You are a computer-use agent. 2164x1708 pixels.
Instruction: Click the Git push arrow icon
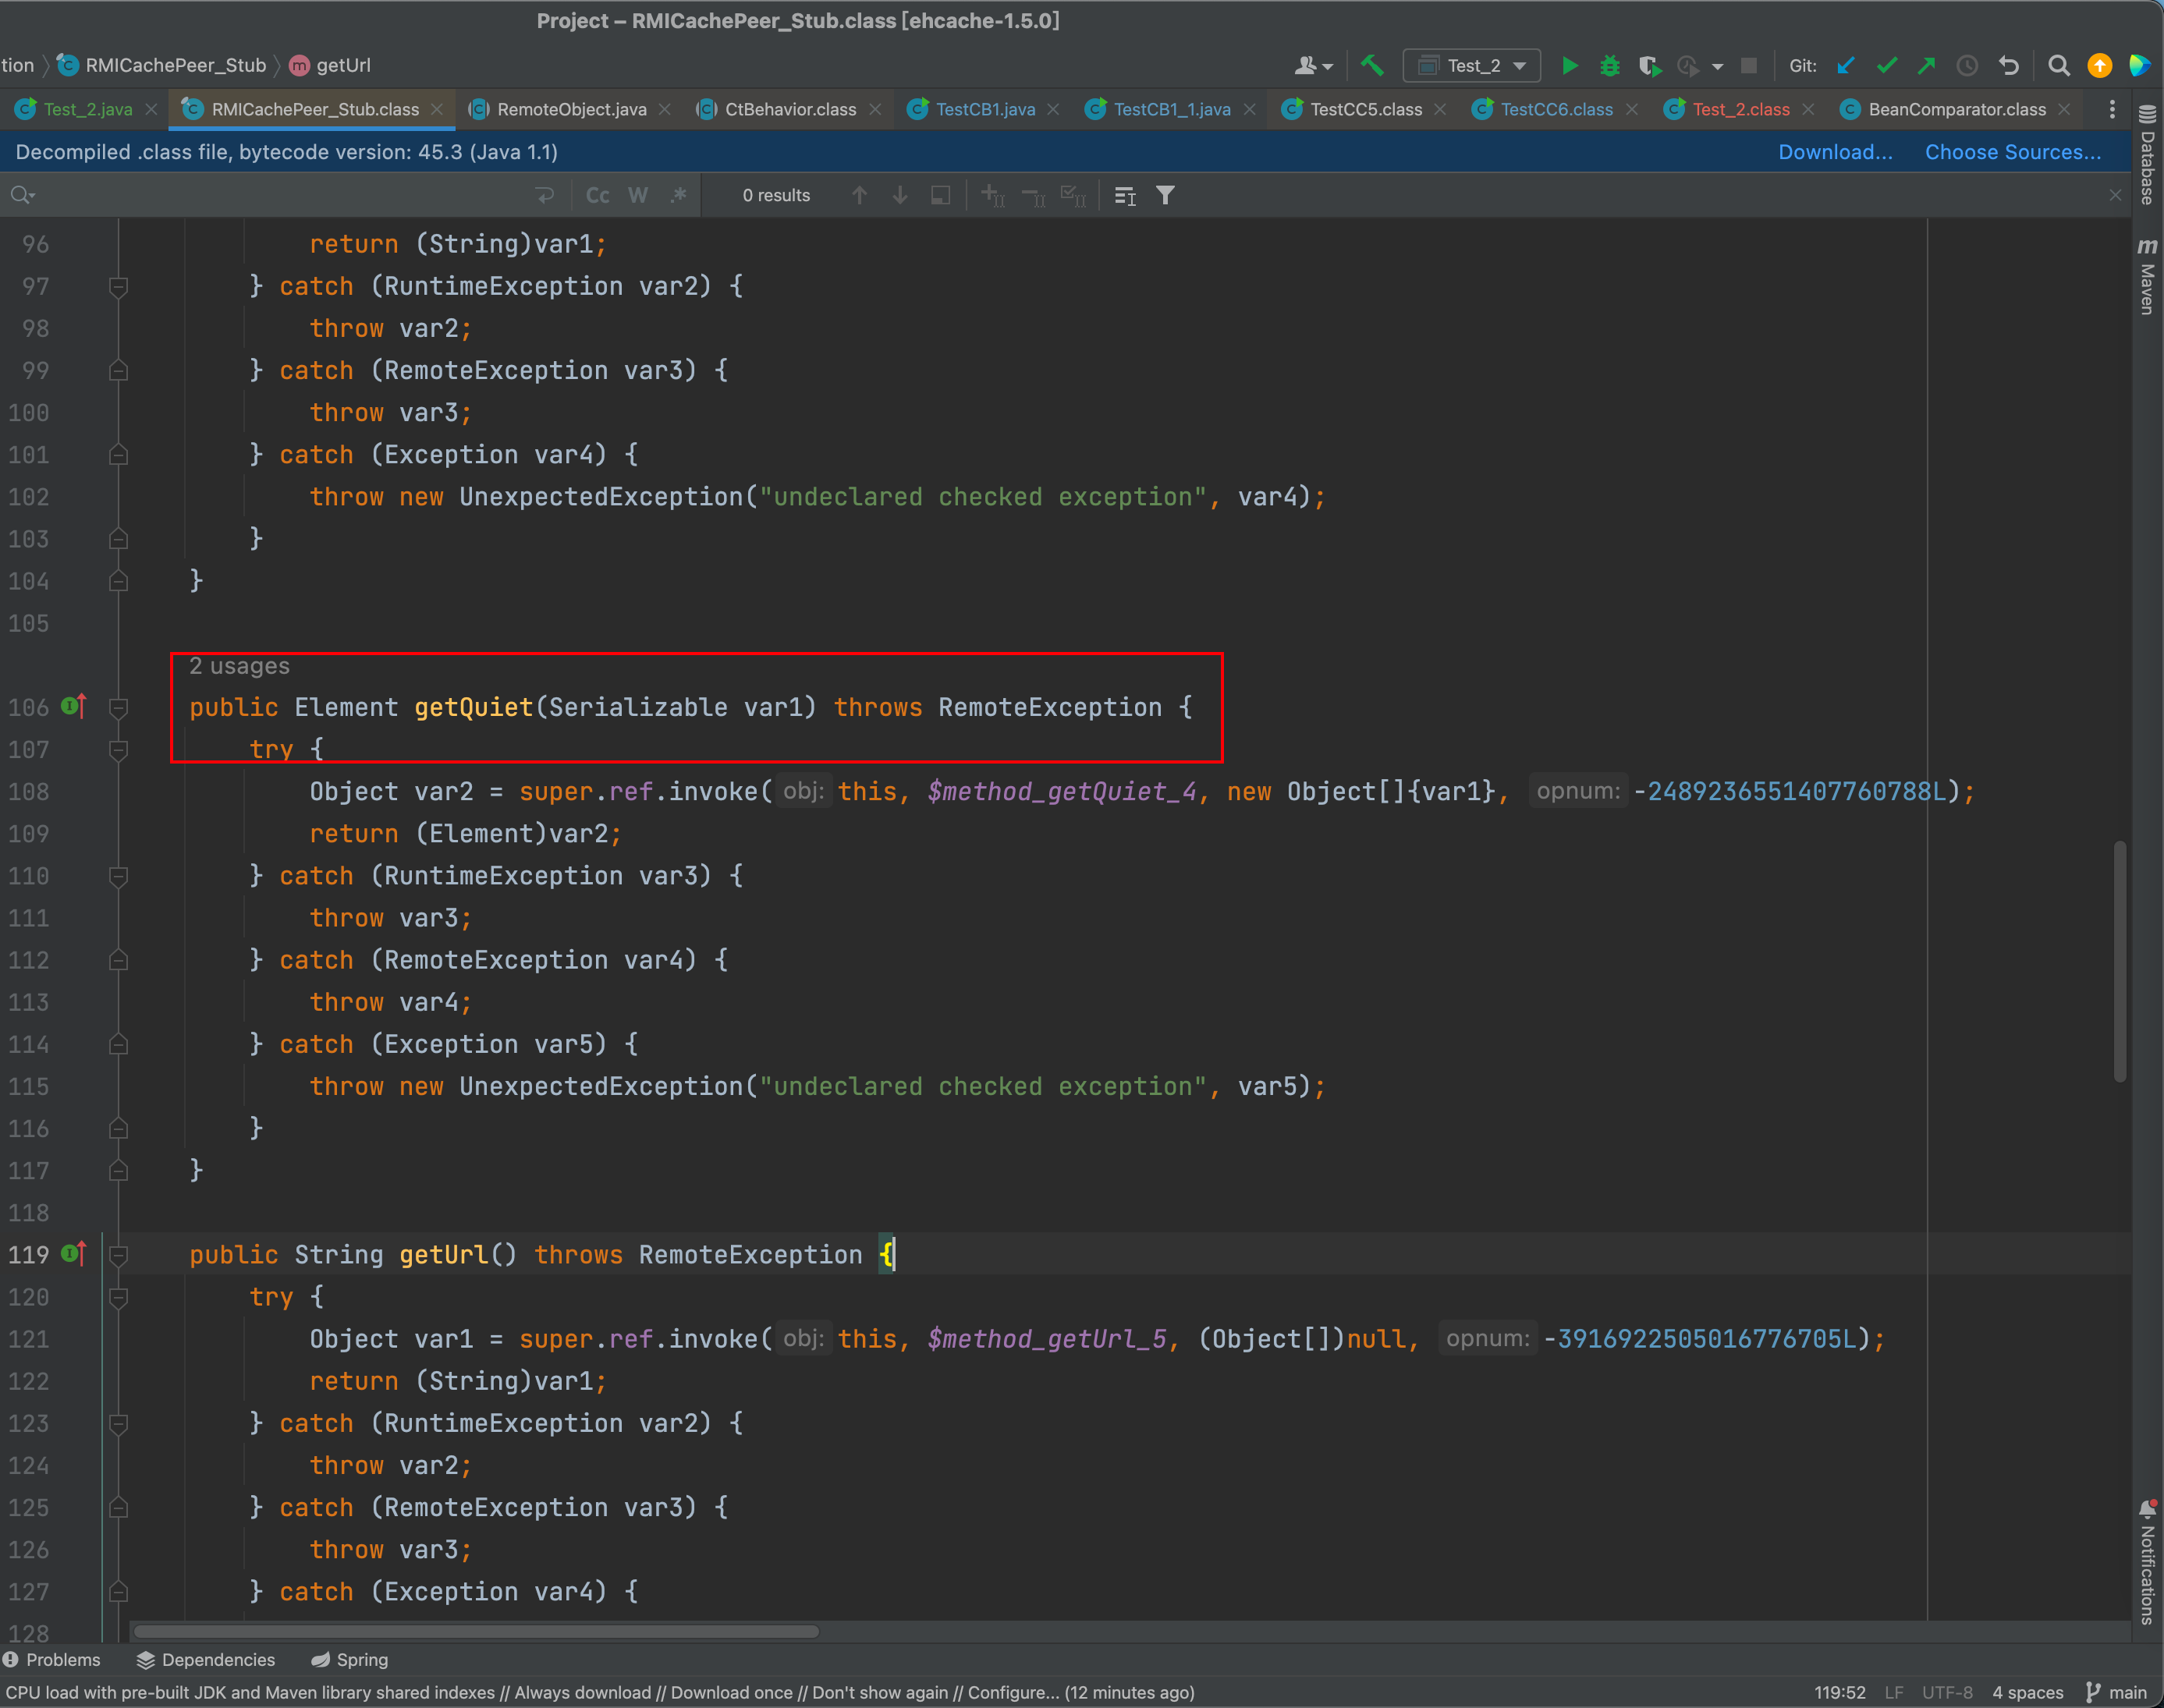pos(1926,66)
